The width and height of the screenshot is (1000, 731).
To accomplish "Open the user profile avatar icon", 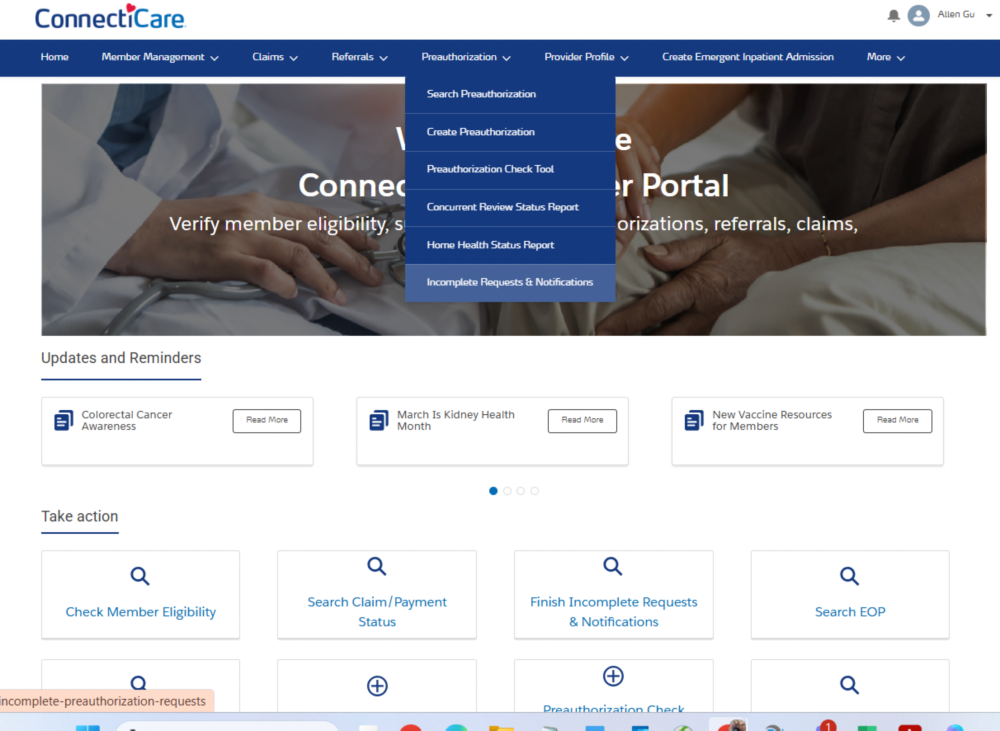I will [x=918, y=16].
